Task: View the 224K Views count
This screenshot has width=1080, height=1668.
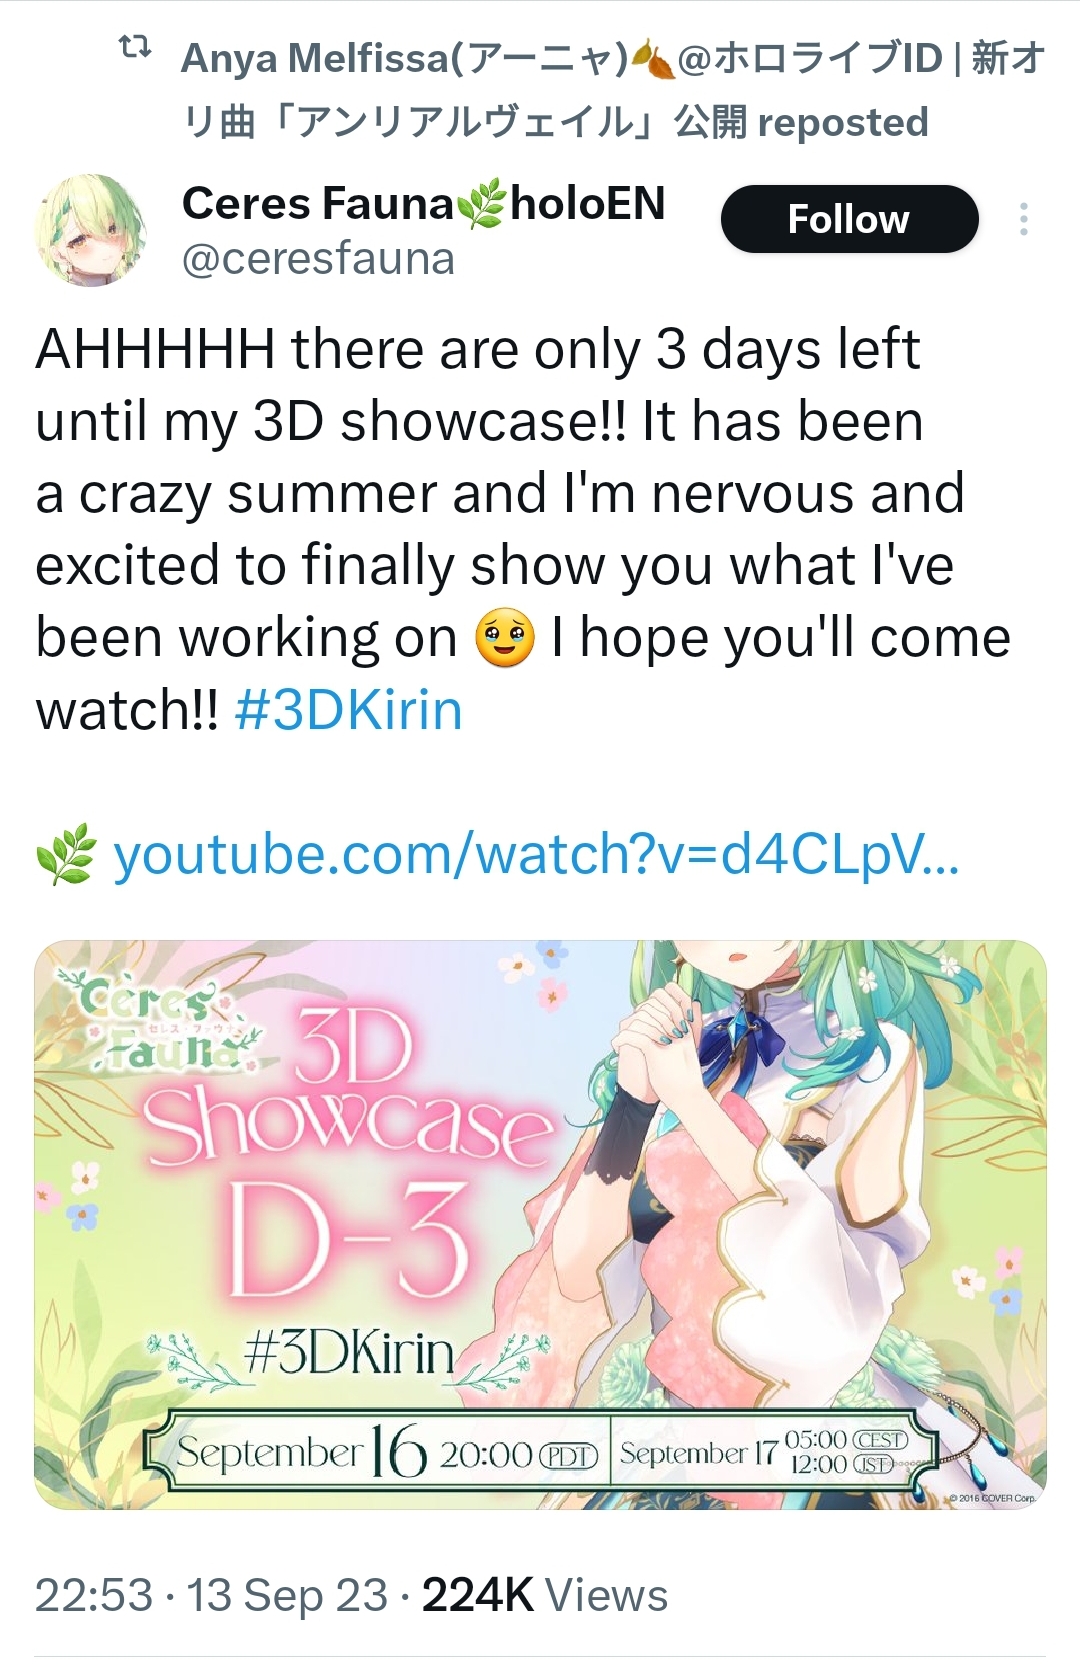Action: [x=544, y=1595]
